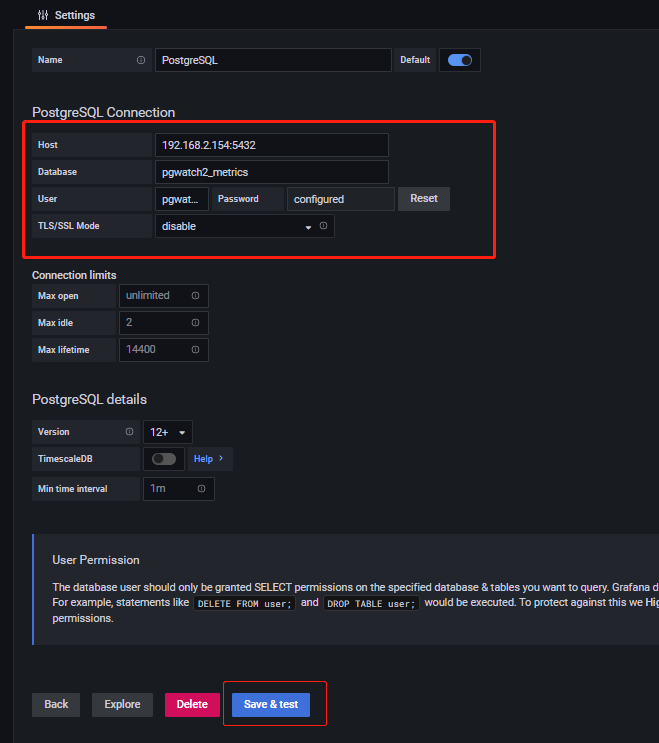Click Save & test button
The height and width of the screenshot is (743, 659).
(271, 705)
